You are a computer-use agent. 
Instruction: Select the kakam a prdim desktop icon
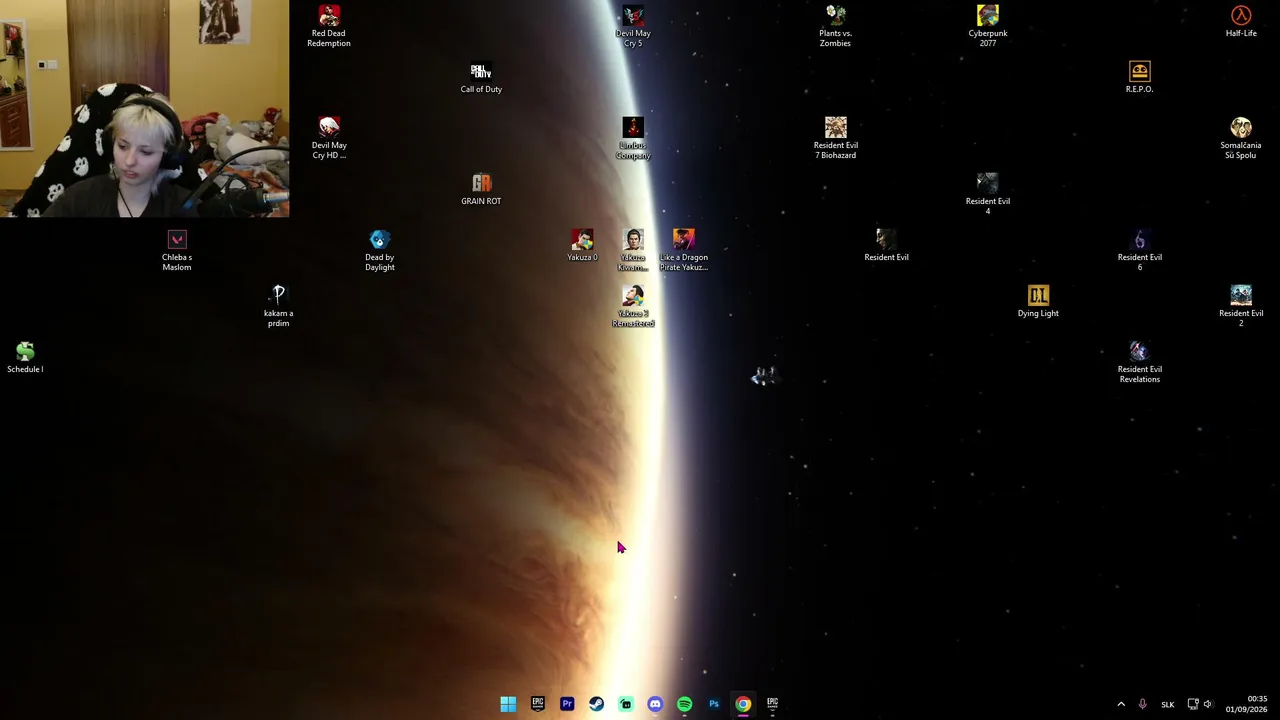click(278, 306)
